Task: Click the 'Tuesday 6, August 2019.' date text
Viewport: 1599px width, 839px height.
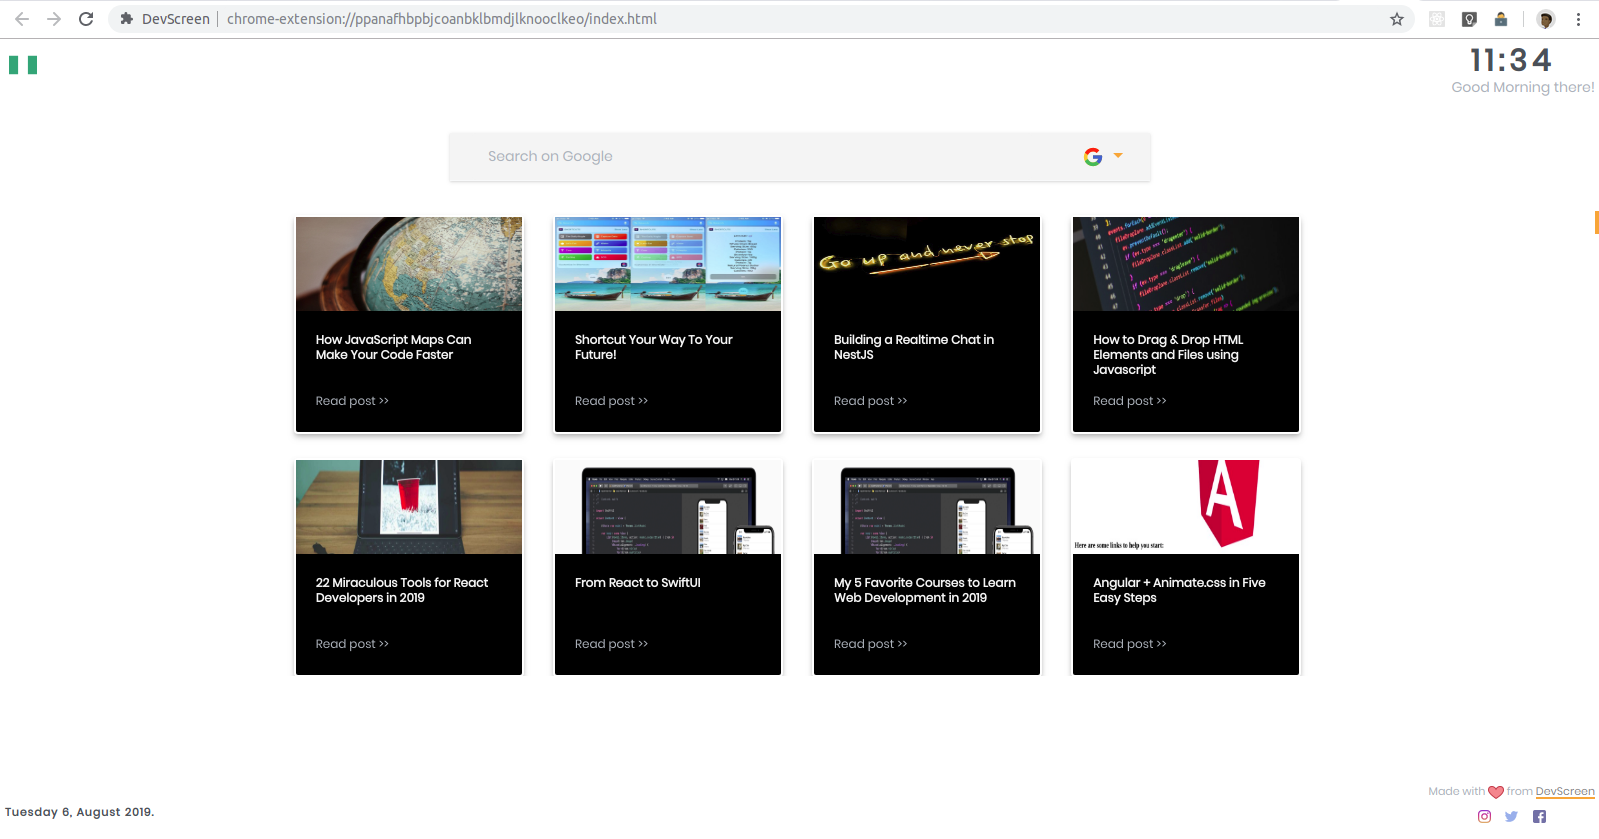Action: click(x=80, y=812)
